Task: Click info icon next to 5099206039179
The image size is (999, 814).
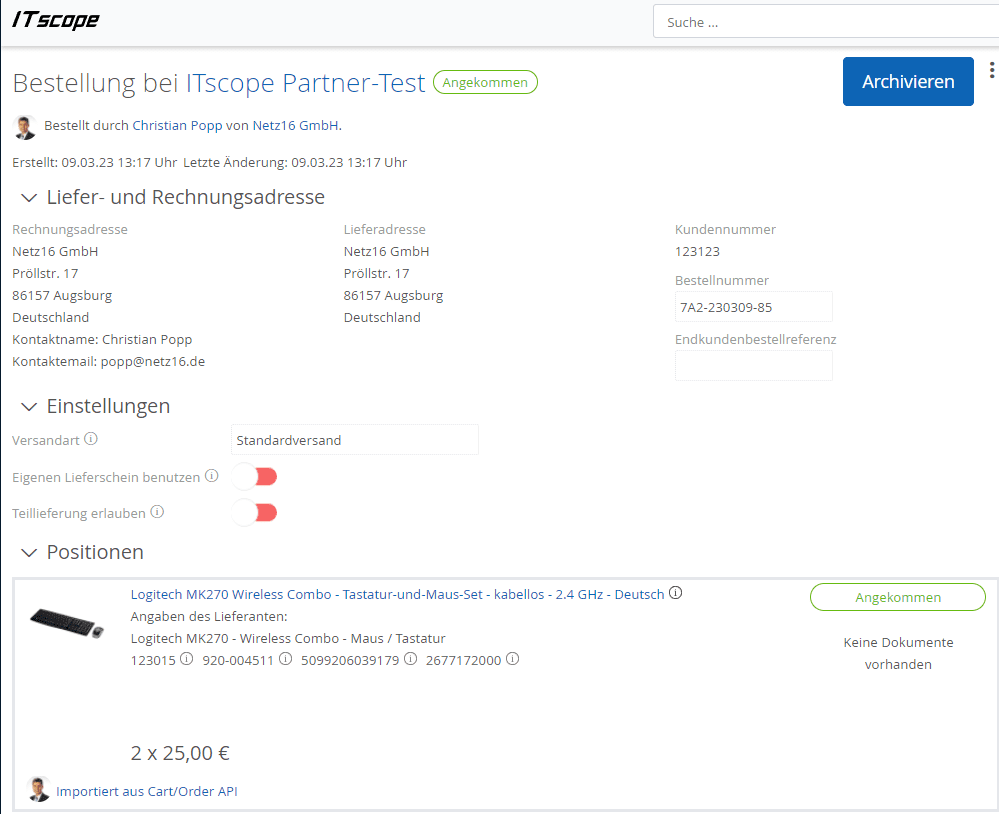Action: click(x=410, y=660)
